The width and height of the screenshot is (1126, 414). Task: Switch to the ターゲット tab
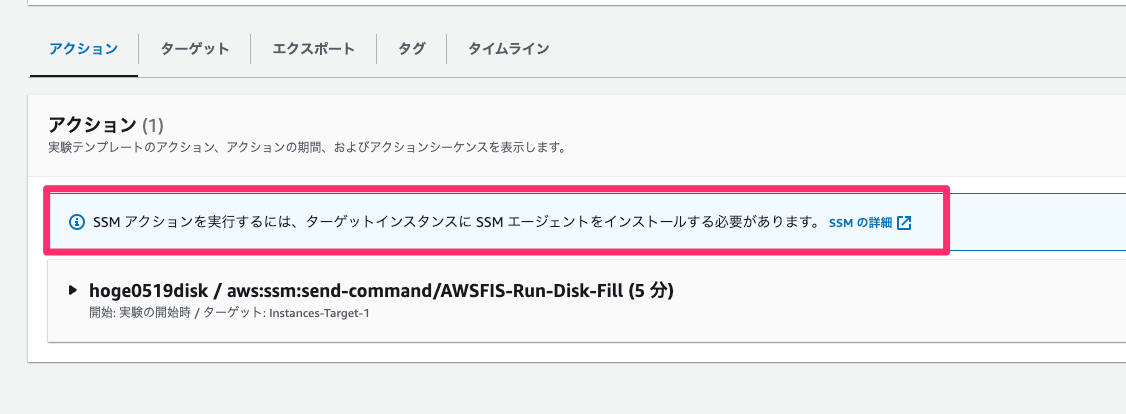(x=195, y=49)
